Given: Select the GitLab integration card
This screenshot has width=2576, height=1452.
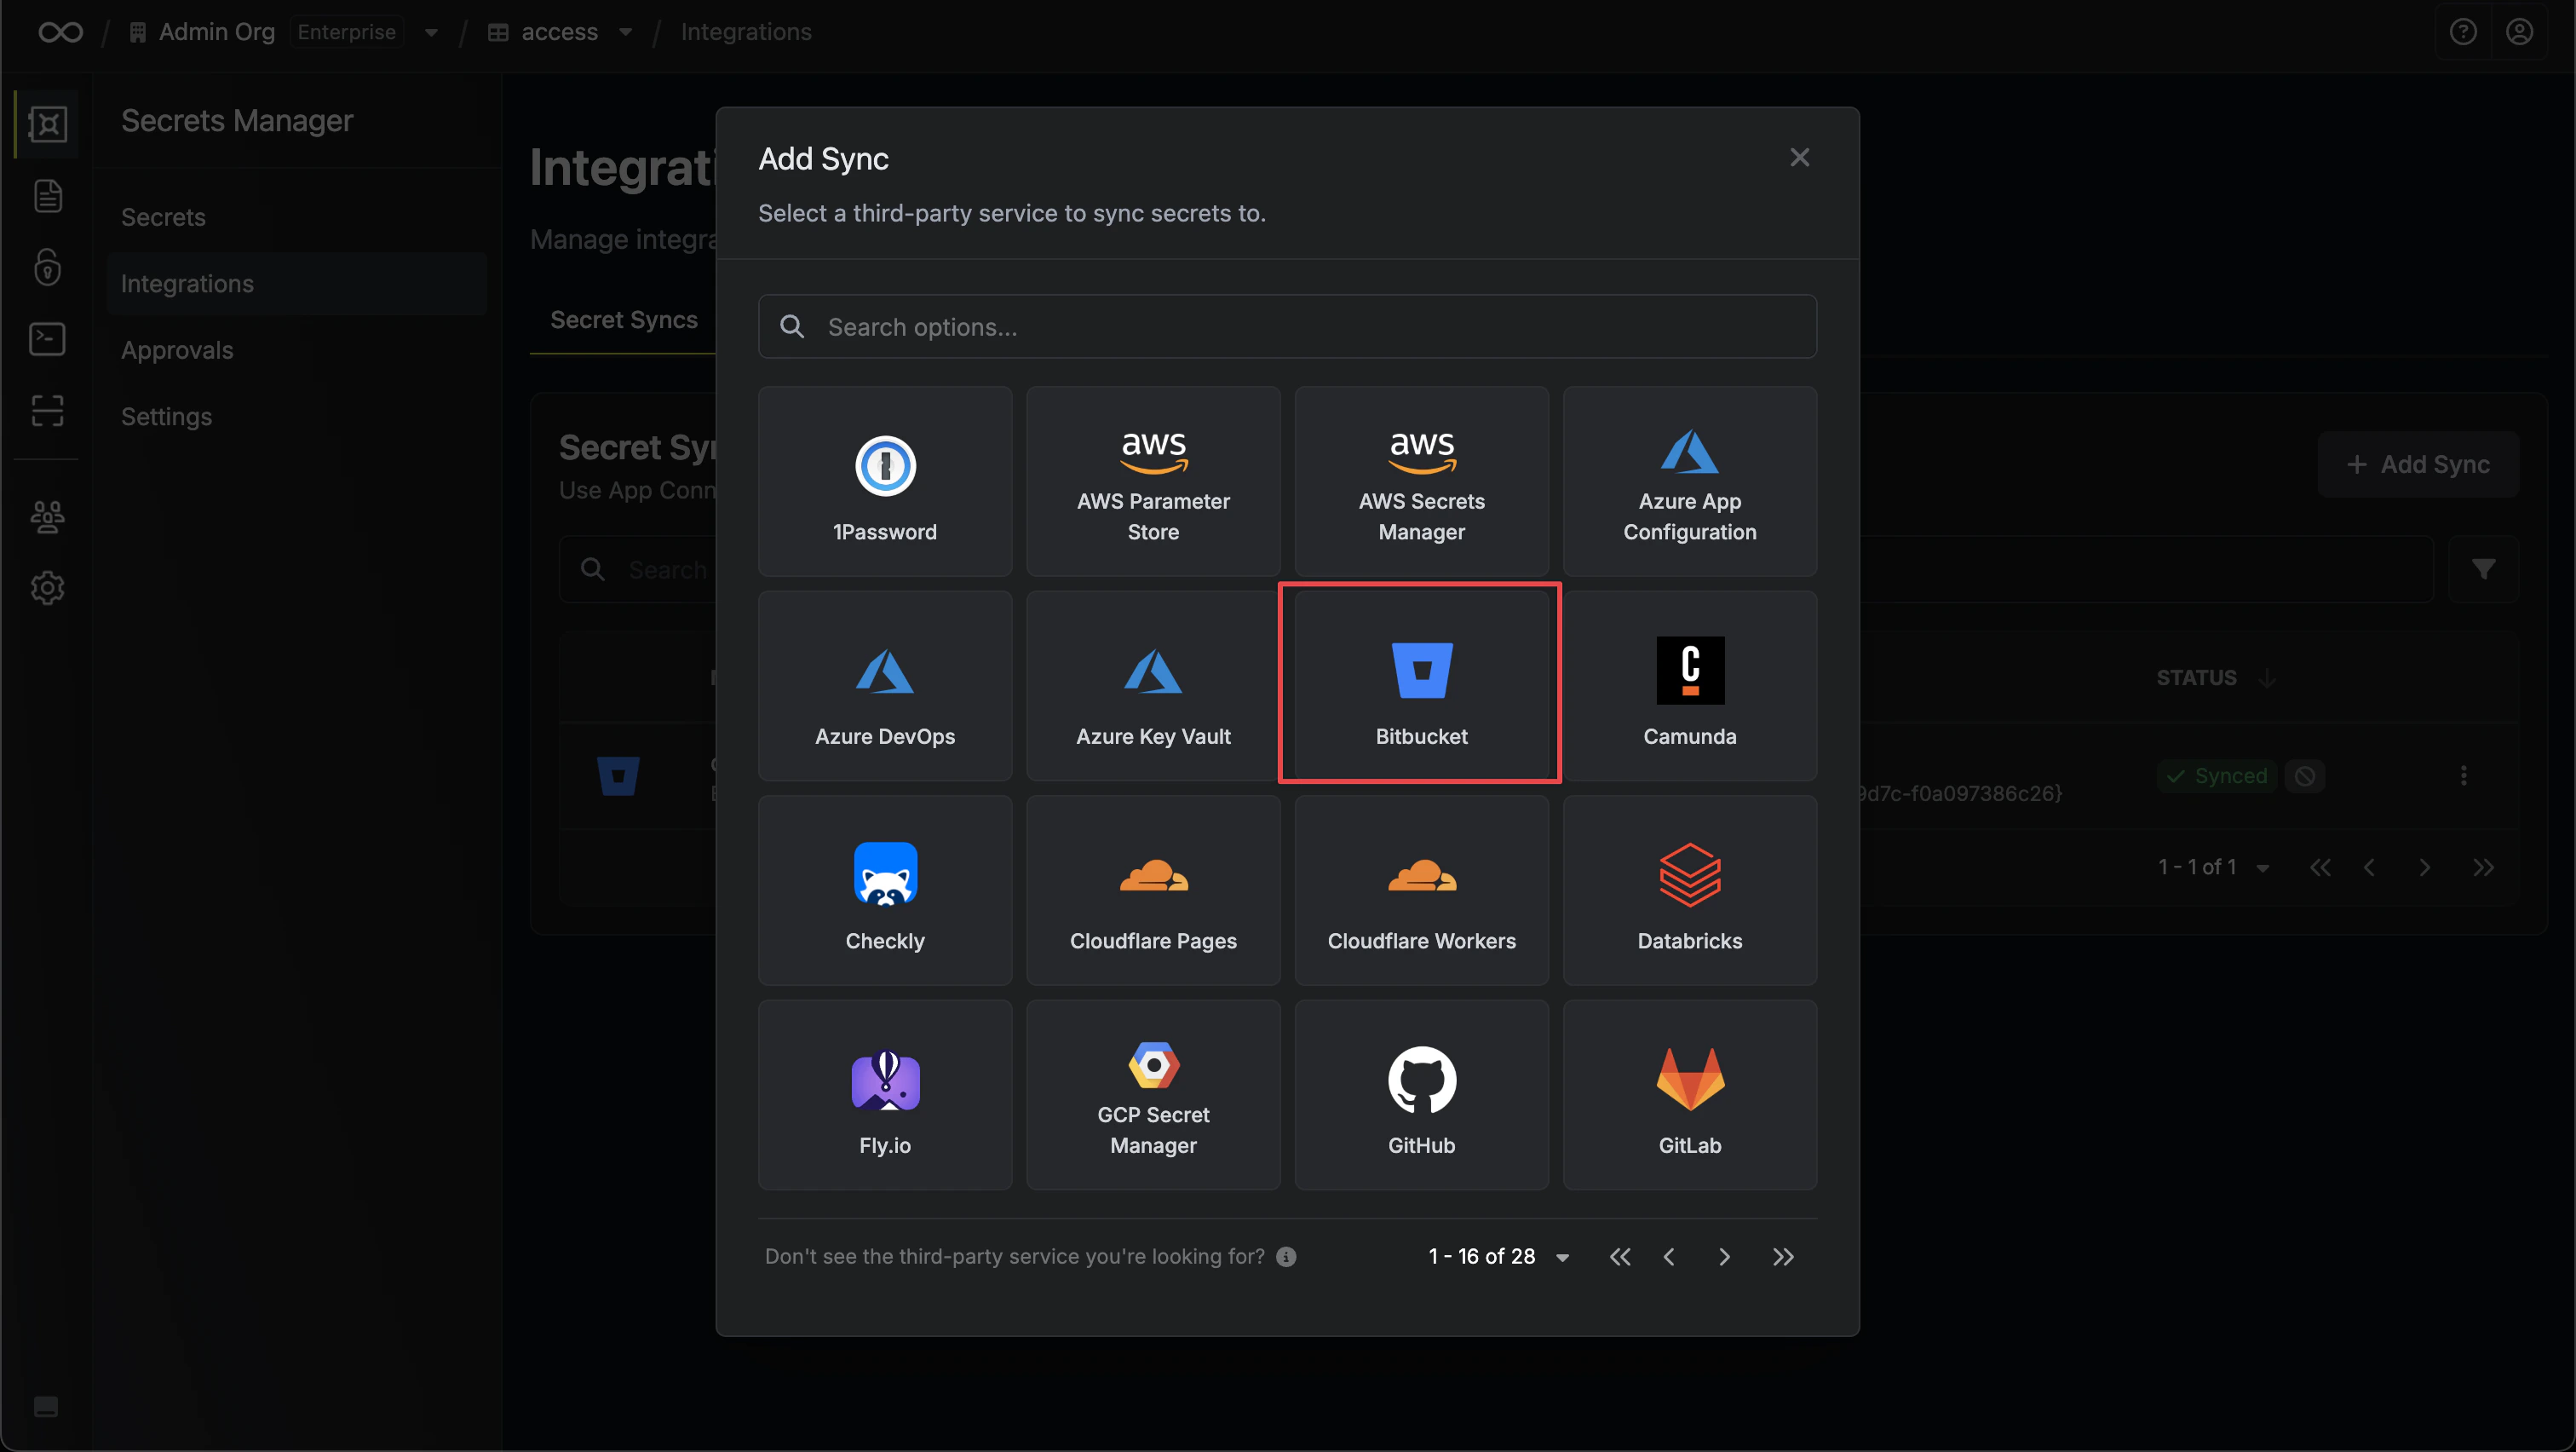Looking at the screenshot, I should click(1689, 1094).
